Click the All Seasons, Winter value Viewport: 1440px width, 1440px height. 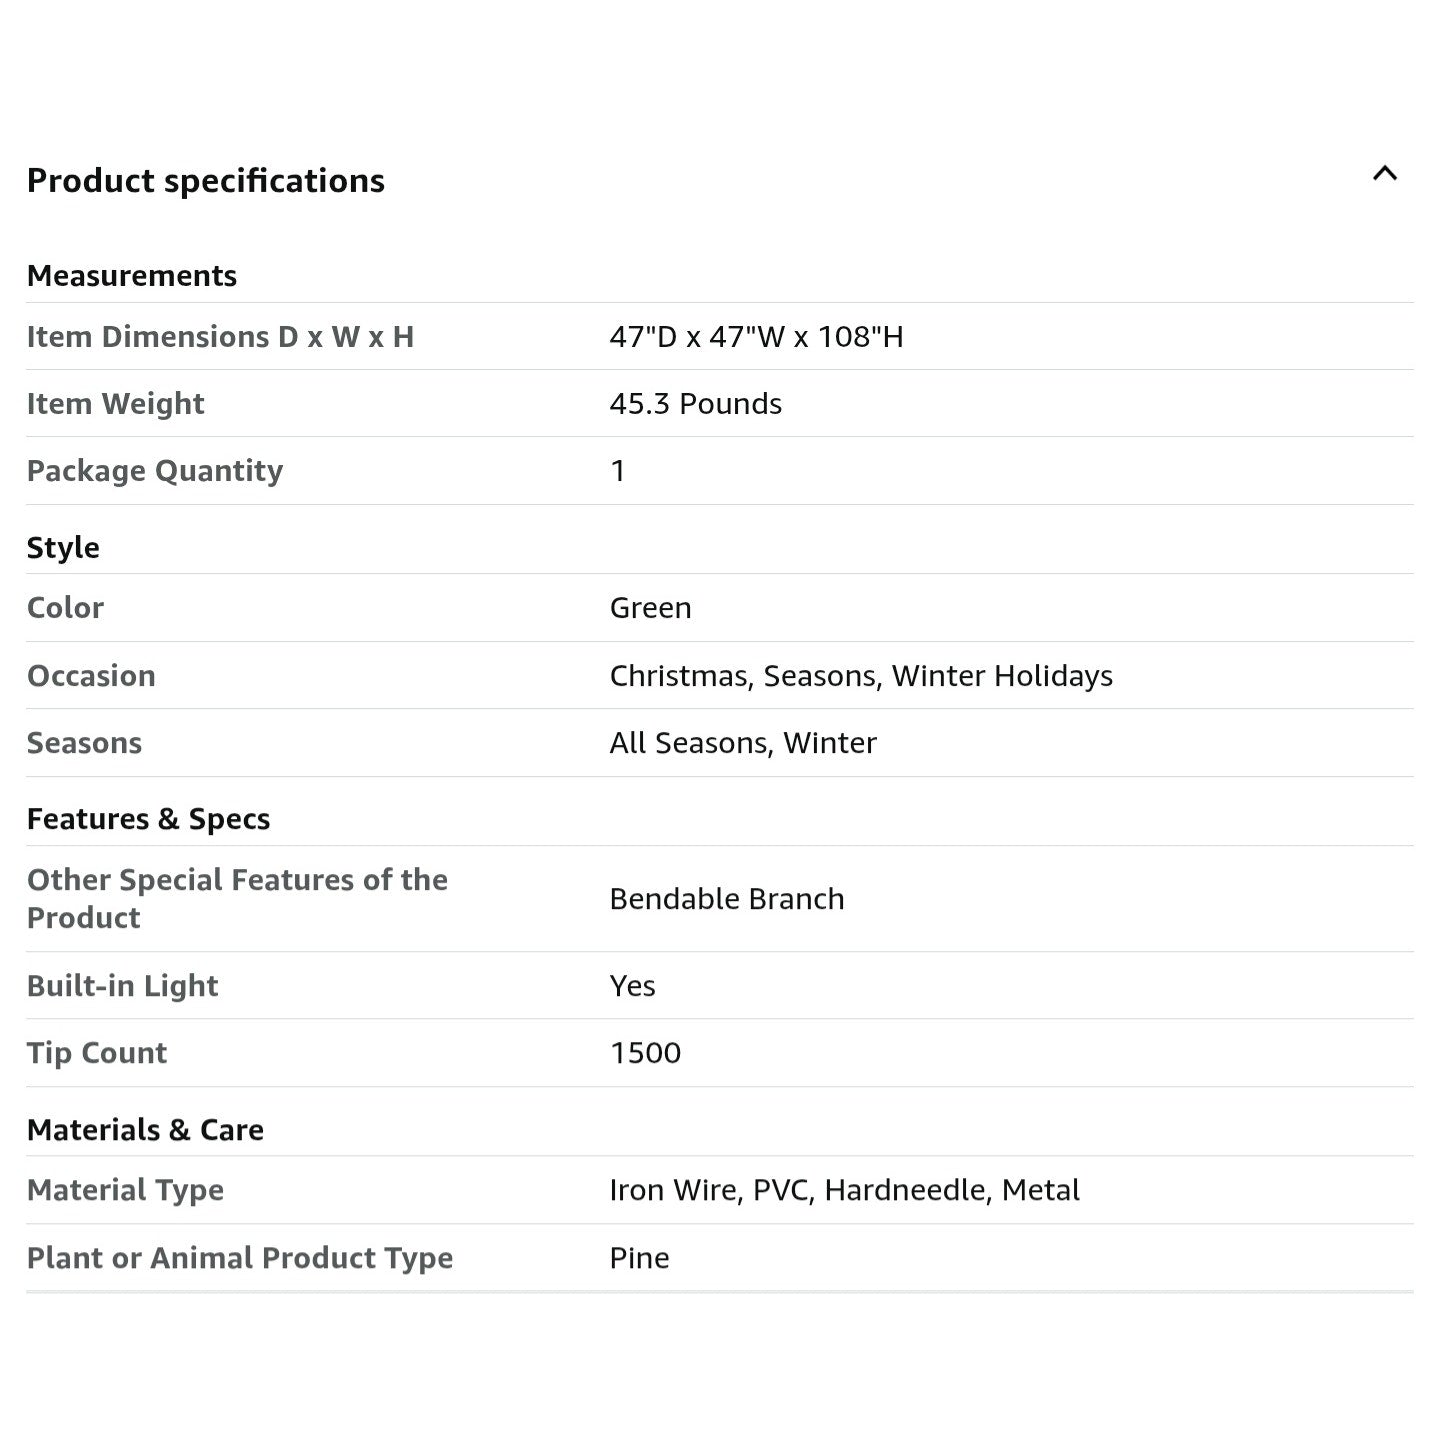pos(743,743)
